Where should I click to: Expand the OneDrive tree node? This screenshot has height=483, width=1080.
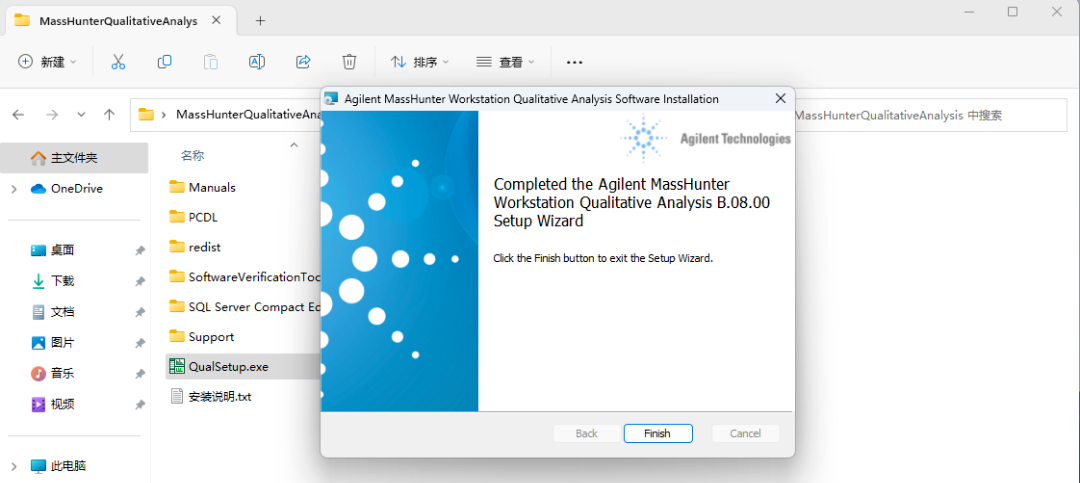tap(14, 189)
